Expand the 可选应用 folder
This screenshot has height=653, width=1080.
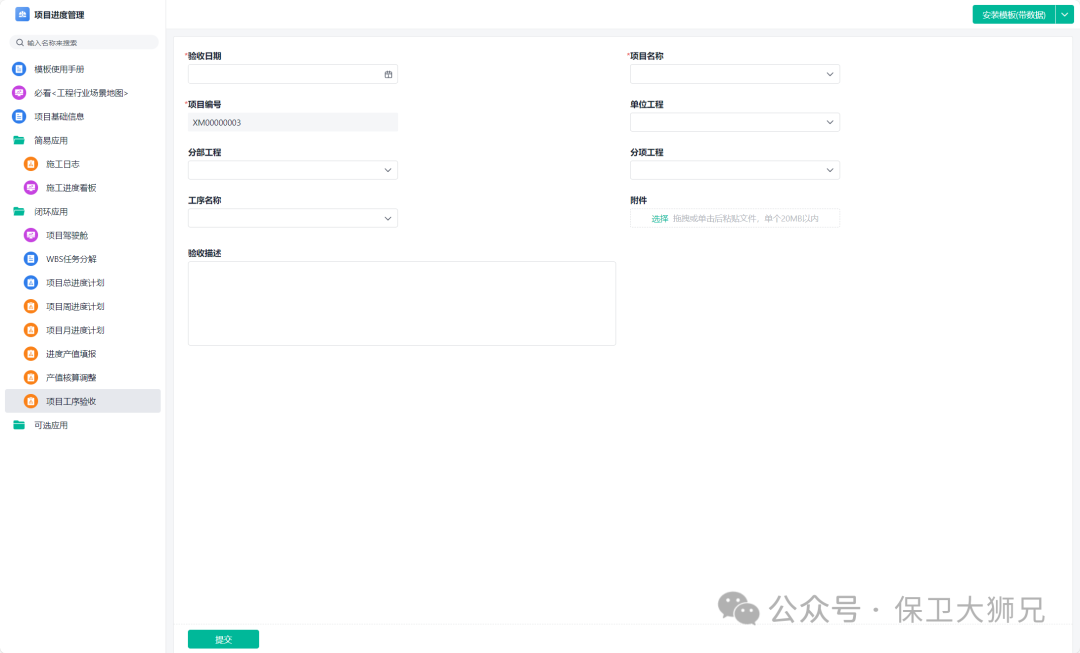(x=19, y=425)
